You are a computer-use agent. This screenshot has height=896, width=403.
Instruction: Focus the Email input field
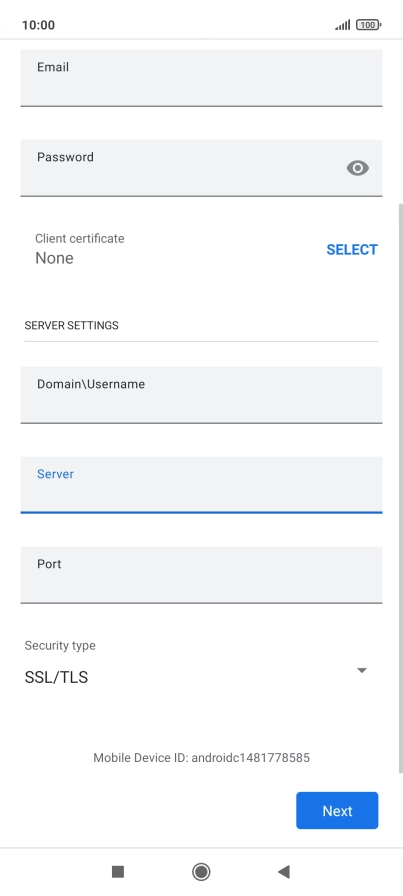click(201, 78)
